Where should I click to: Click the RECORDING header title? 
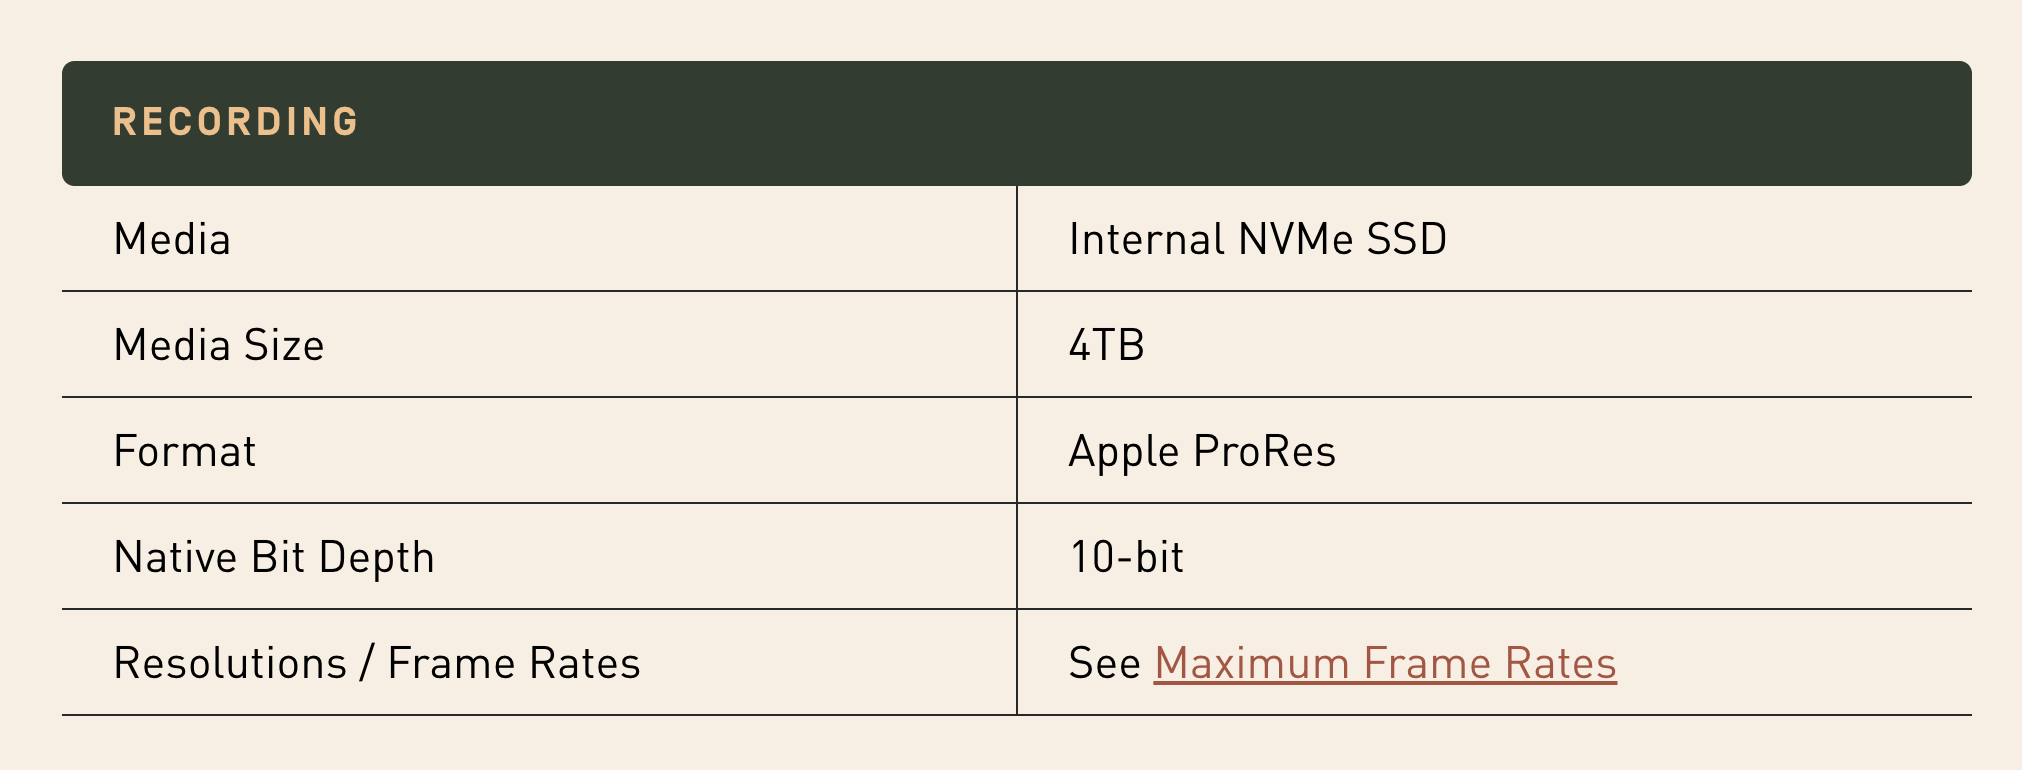(236, 122)
